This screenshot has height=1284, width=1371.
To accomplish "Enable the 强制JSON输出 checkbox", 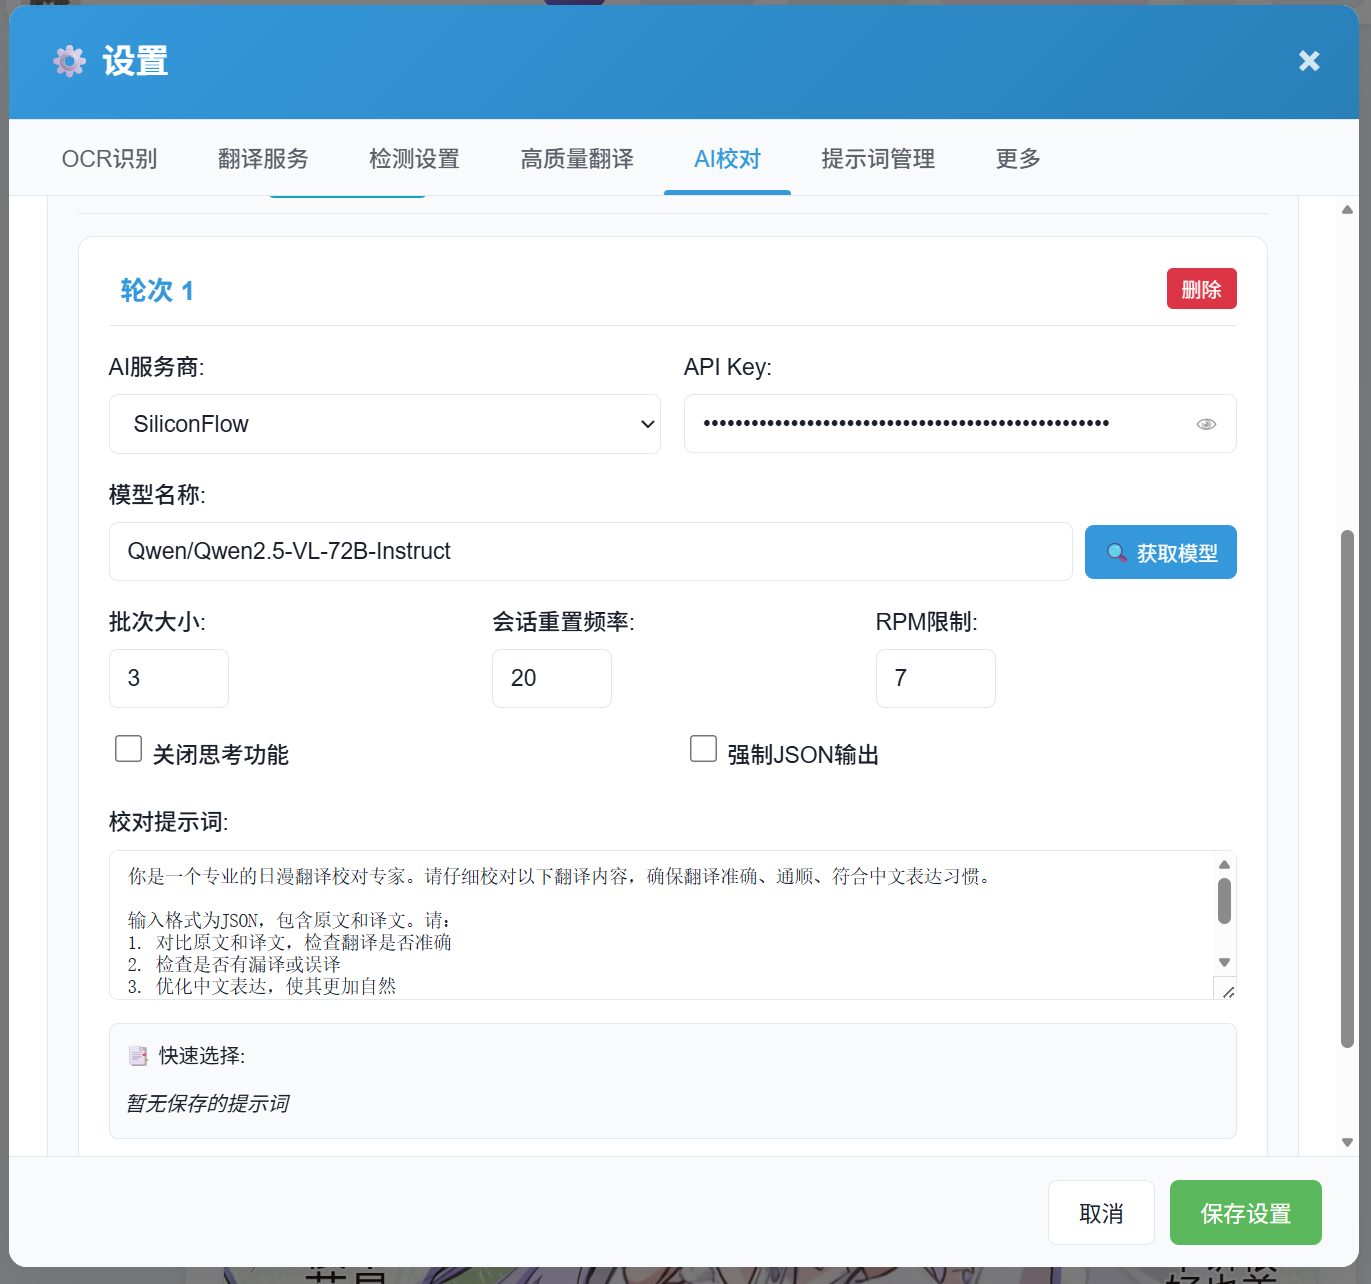I will [x=704, y=749].
